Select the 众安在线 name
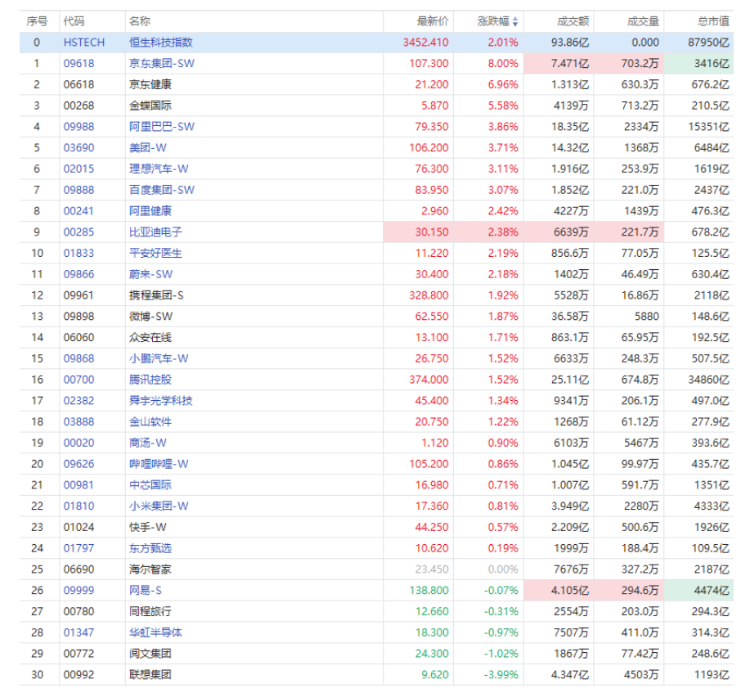 (150, 337)
